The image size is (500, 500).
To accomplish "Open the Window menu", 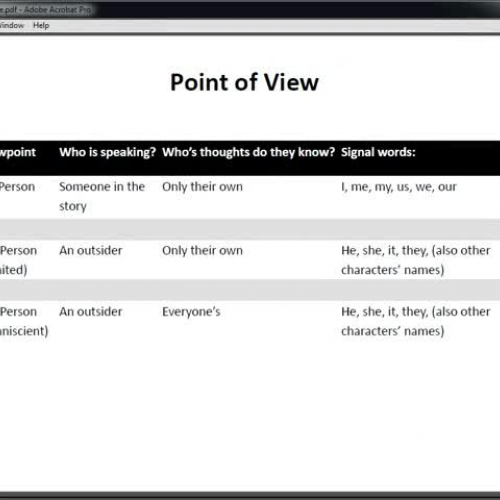I will pos(12,25).
